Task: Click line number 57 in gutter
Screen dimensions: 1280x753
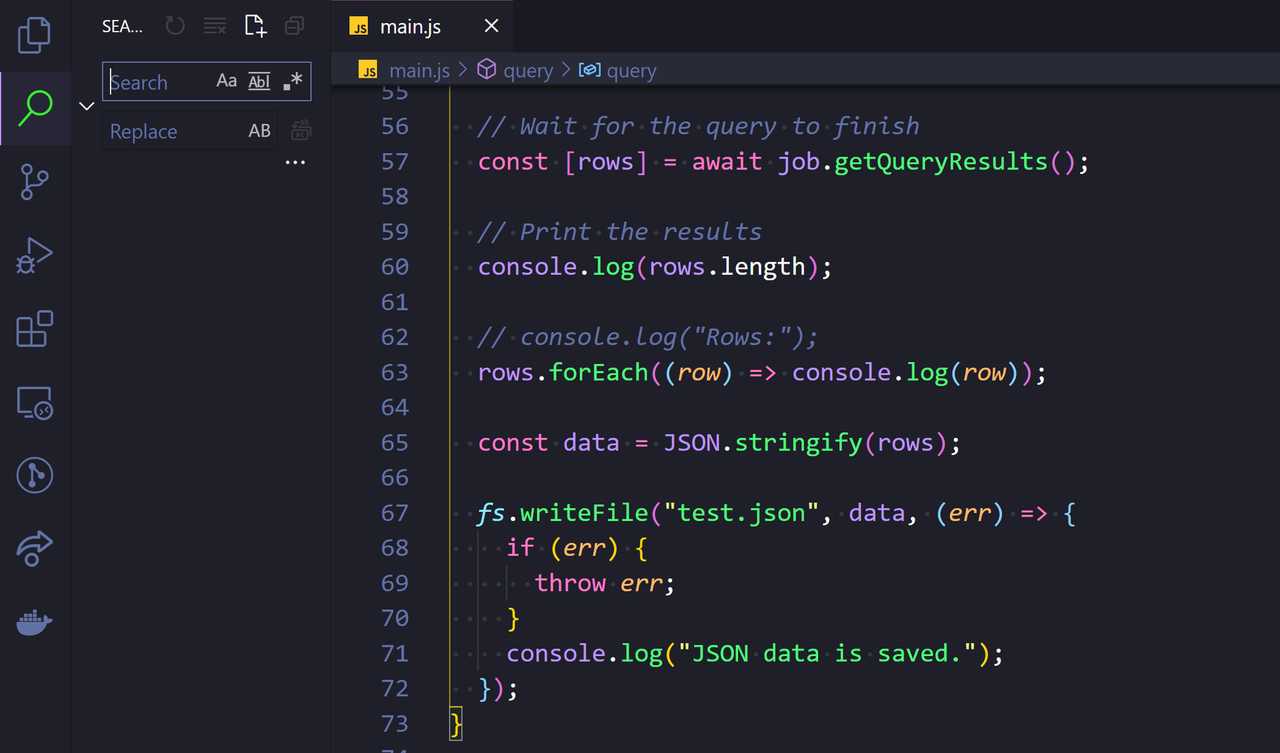Action: 395,161
